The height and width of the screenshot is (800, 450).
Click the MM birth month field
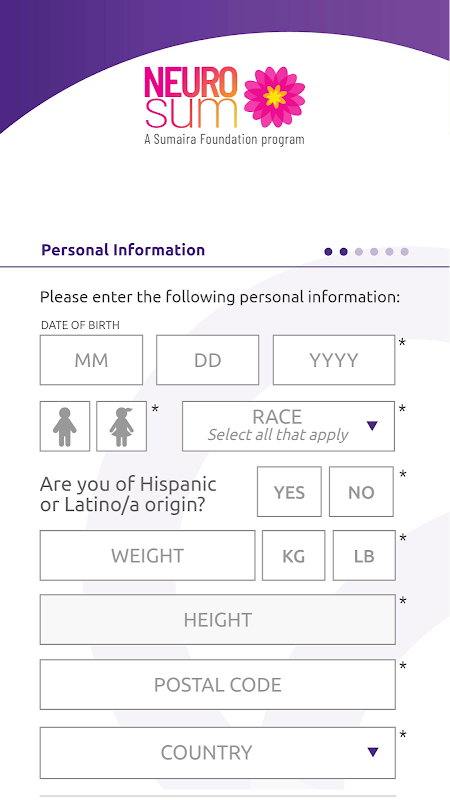(91, 360)
